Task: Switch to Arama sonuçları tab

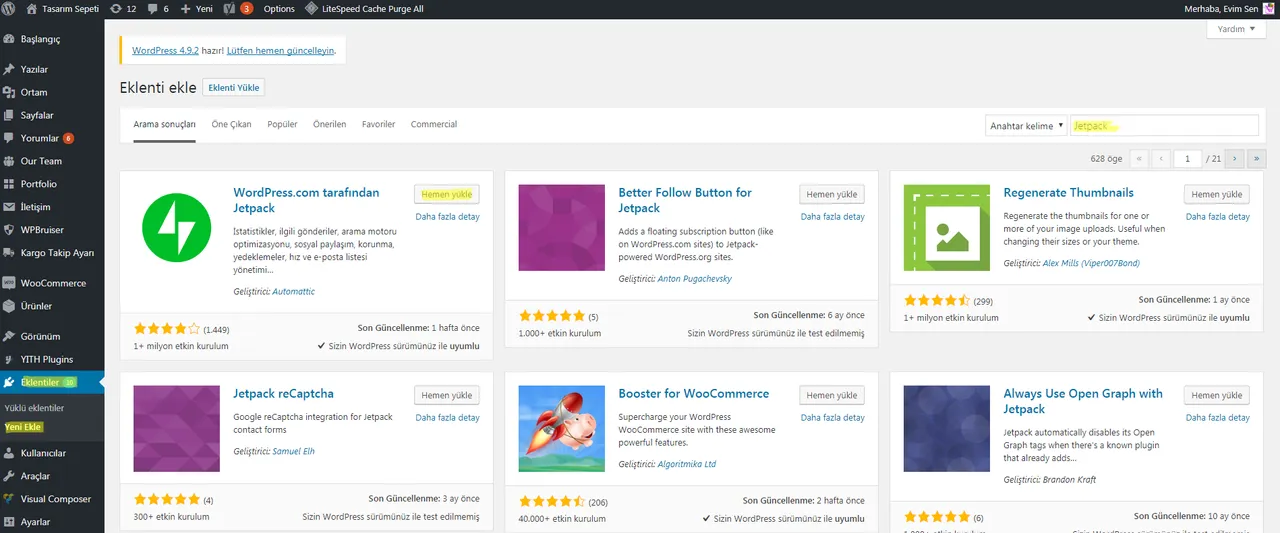Action: [165, 124]
